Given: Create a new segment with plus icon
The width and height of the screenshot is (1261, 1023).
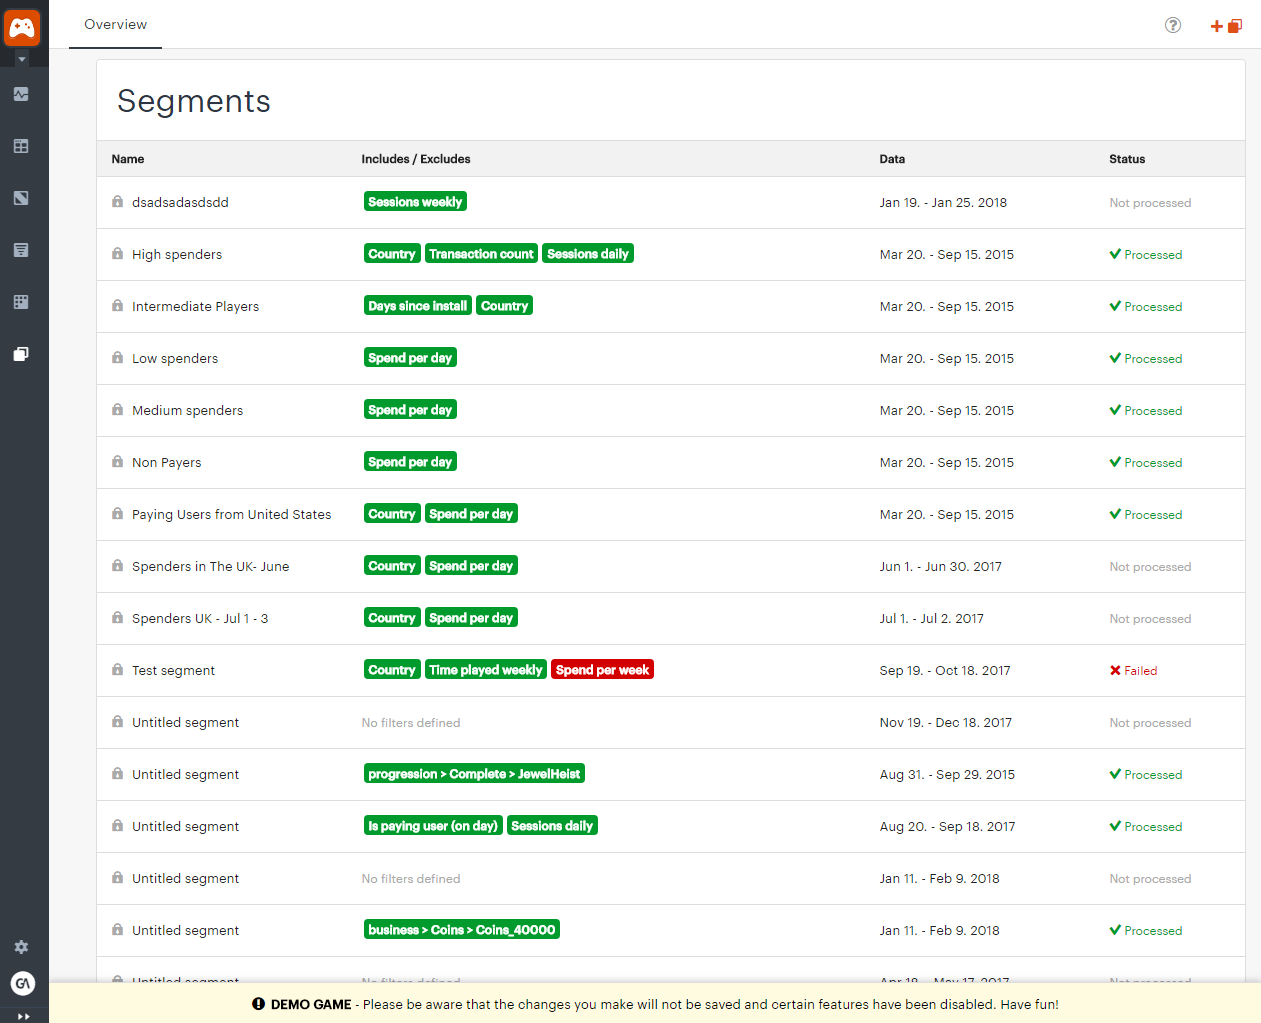Looking at the screenshot, I should point(1226,26).
